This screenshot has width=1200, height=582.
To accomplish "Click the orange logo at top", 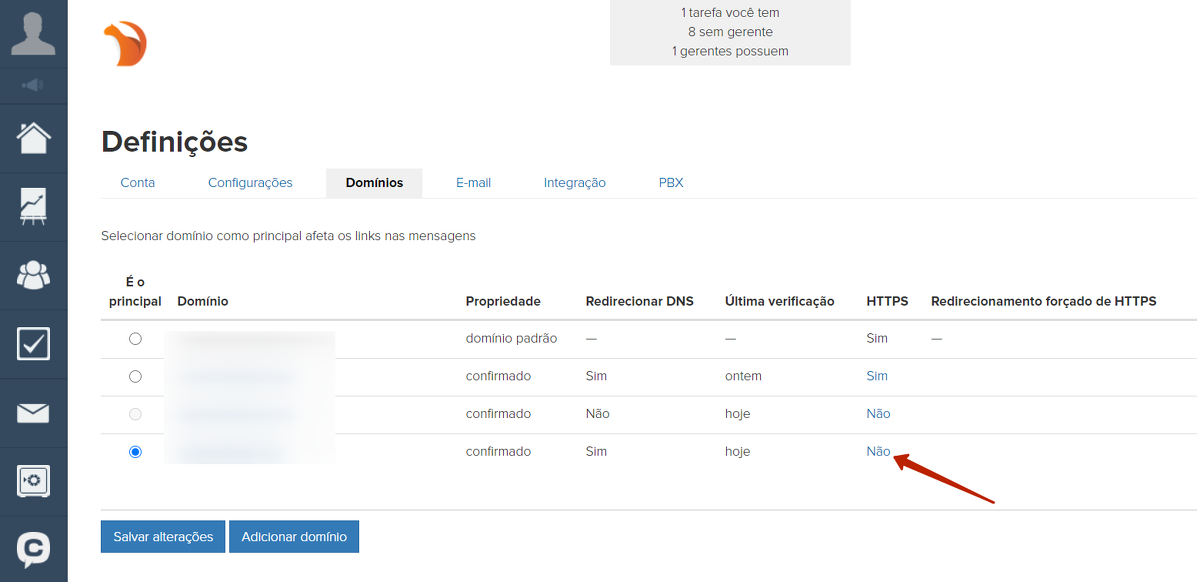I will click(x=125, y=45).
